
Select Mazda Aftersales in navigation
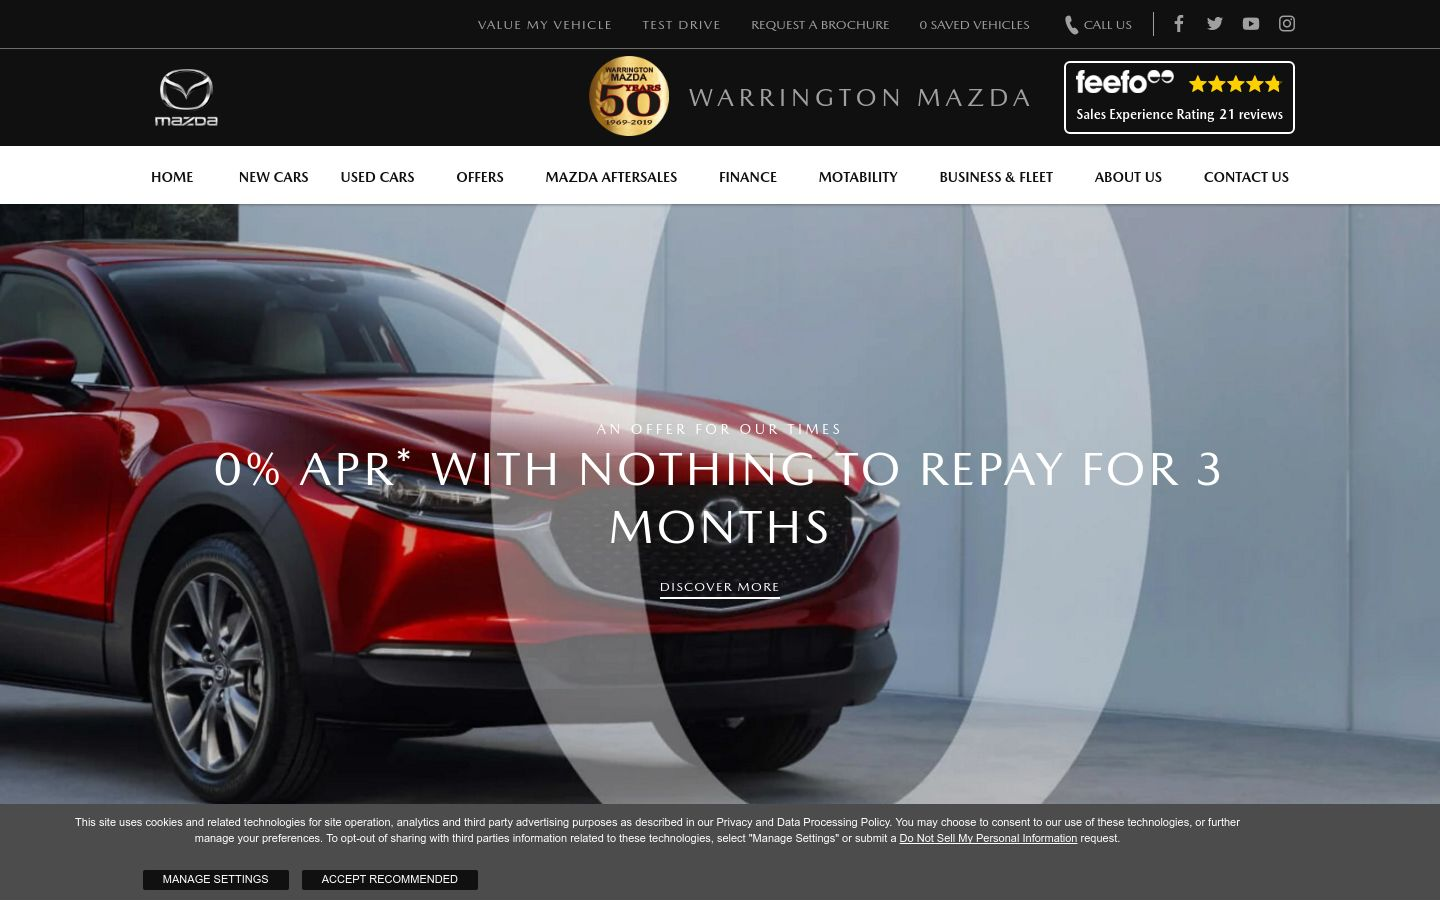coord(611,177)
